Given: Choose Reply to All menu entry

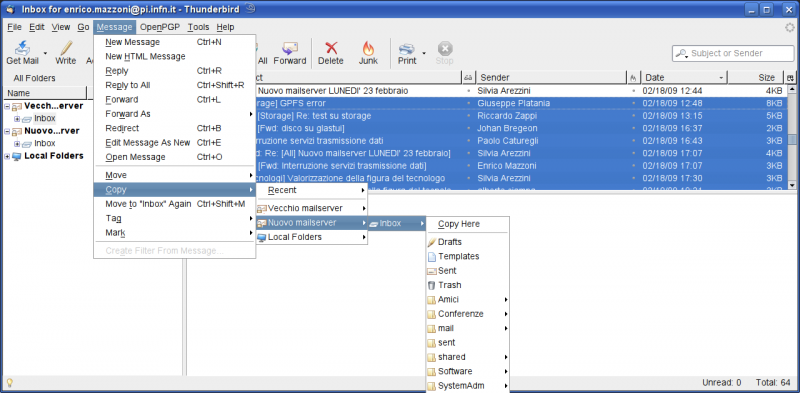Looking at the screenshot, I should pos(174,85).
